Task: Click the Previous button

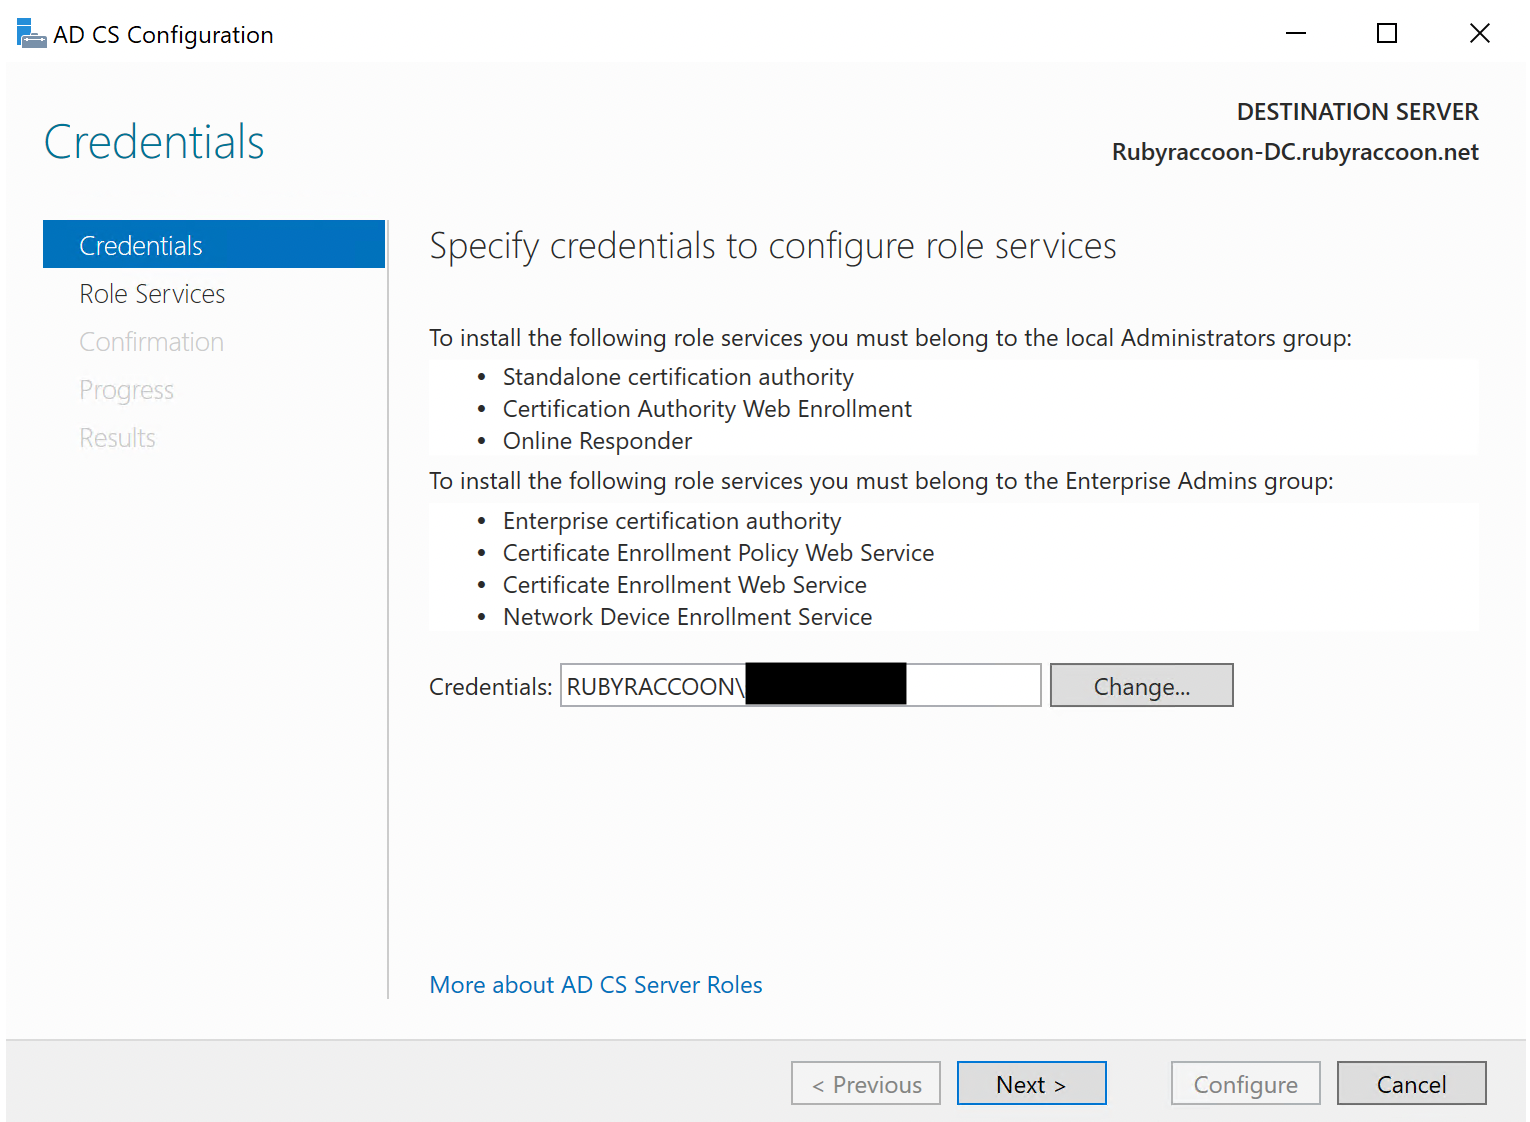Action: coord(865,1083)
